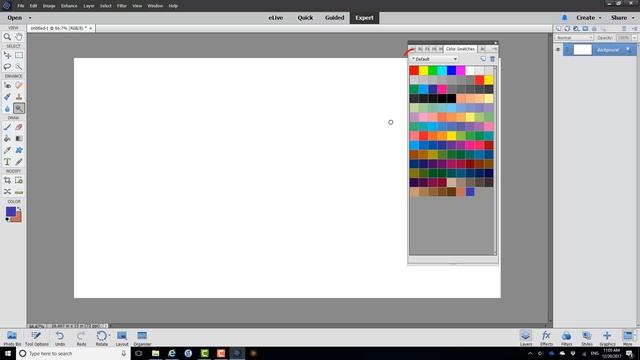Select the Horizontal Type tool
The image size is (640, 360).
coord(7,162)
